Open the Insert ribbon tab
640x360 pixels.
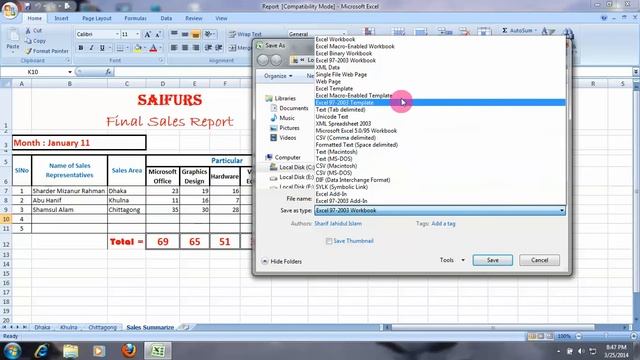(x=61, y=18)
